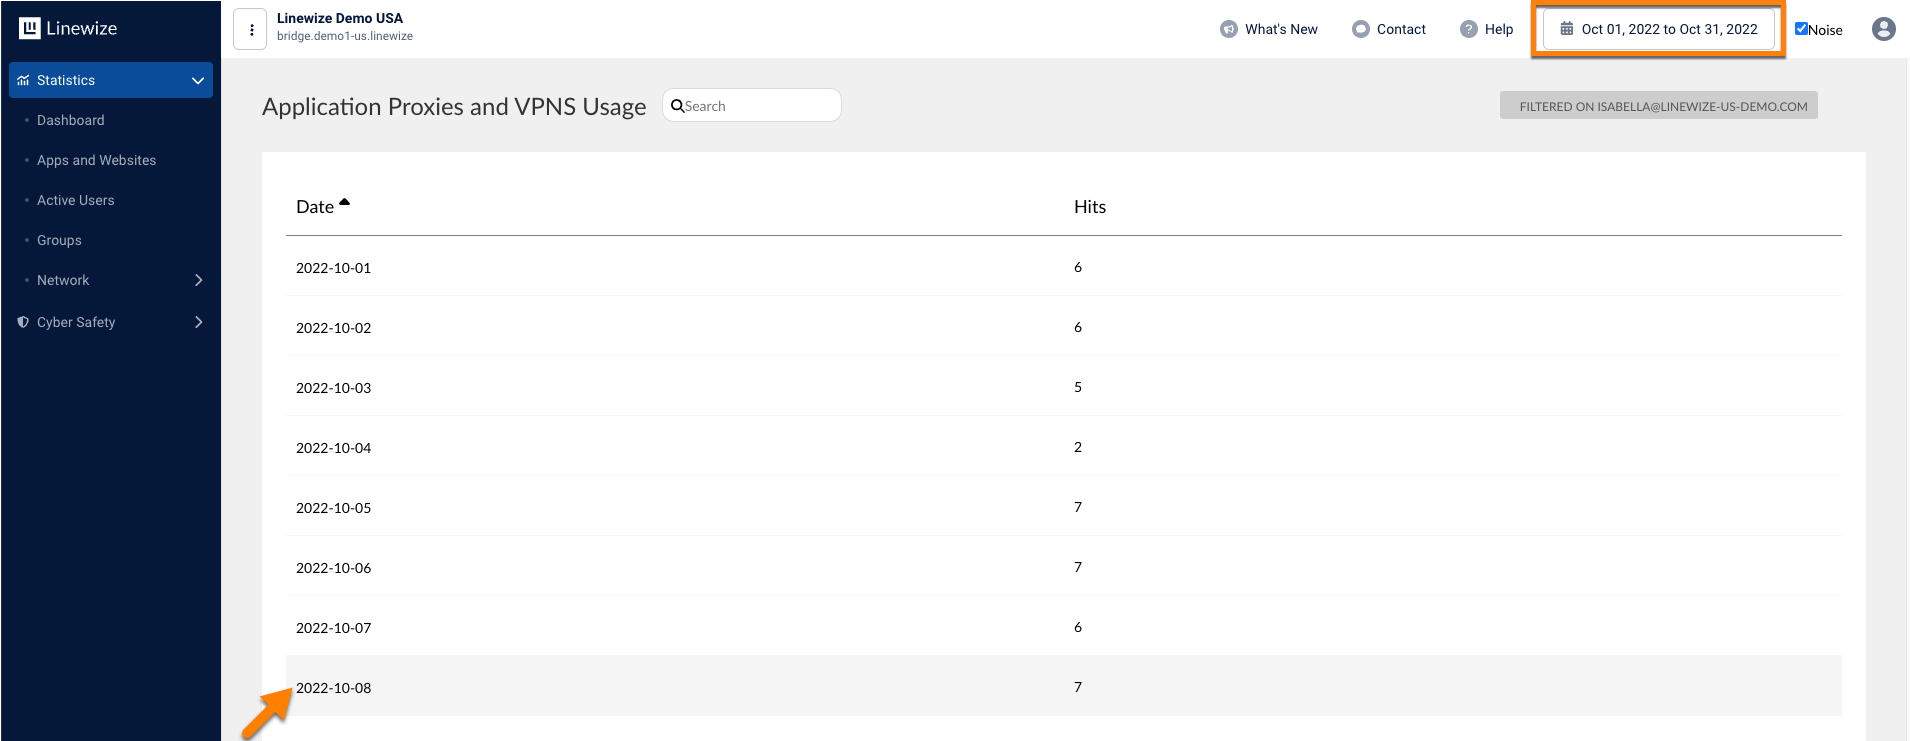Open Dashboard in sidebar
This screenshot has width=1910, height=741.
(70, 120)
